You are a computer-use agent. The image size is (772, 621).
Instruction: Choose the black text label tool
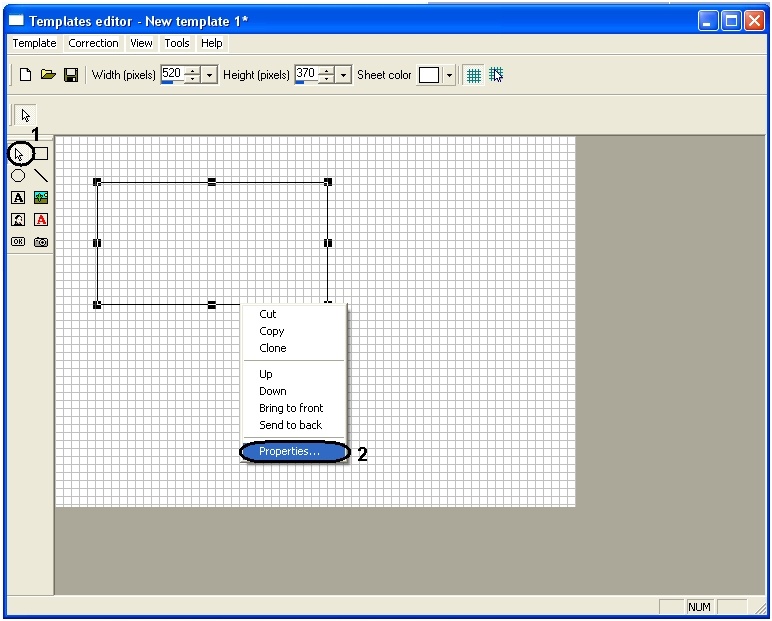tap(18, 198)
